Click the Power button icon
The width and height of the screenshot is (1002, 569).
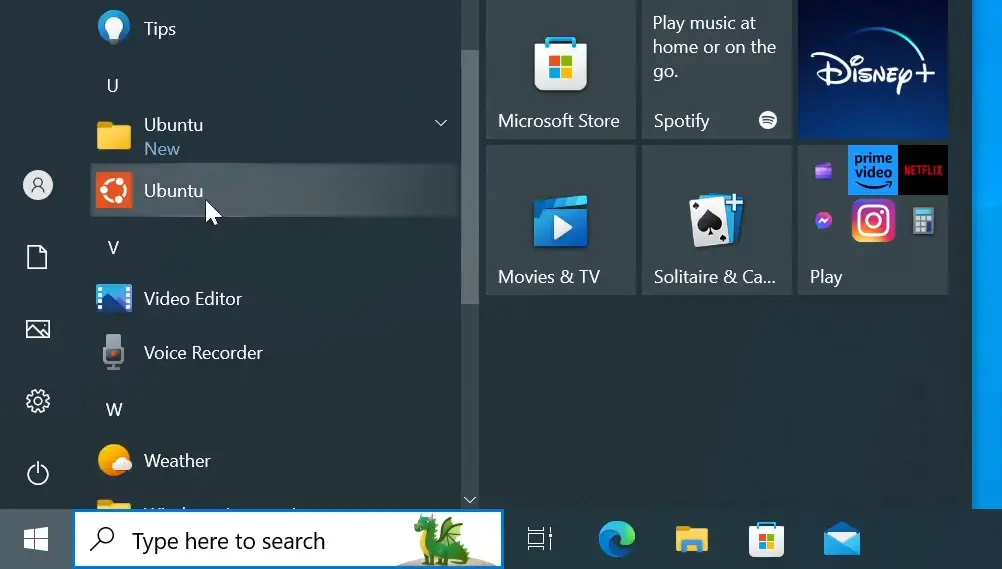[x=38, y=473]
